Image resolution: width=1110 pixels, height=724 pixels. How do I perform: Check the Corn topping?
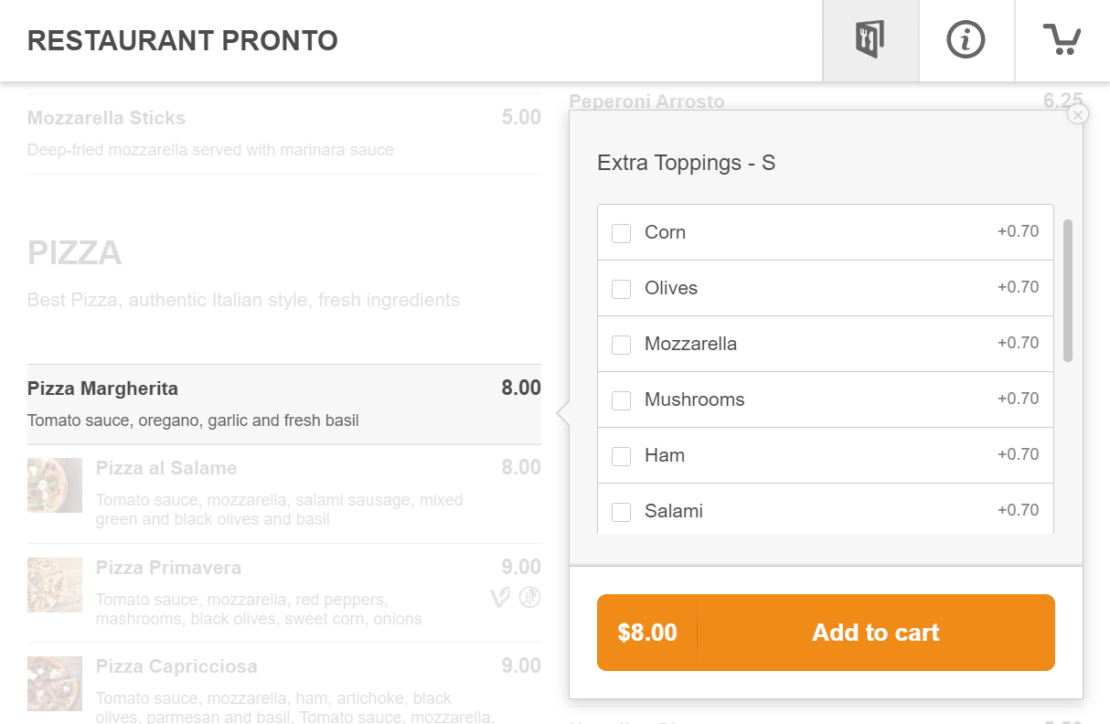pyautogui.click(x=621, y=233)
